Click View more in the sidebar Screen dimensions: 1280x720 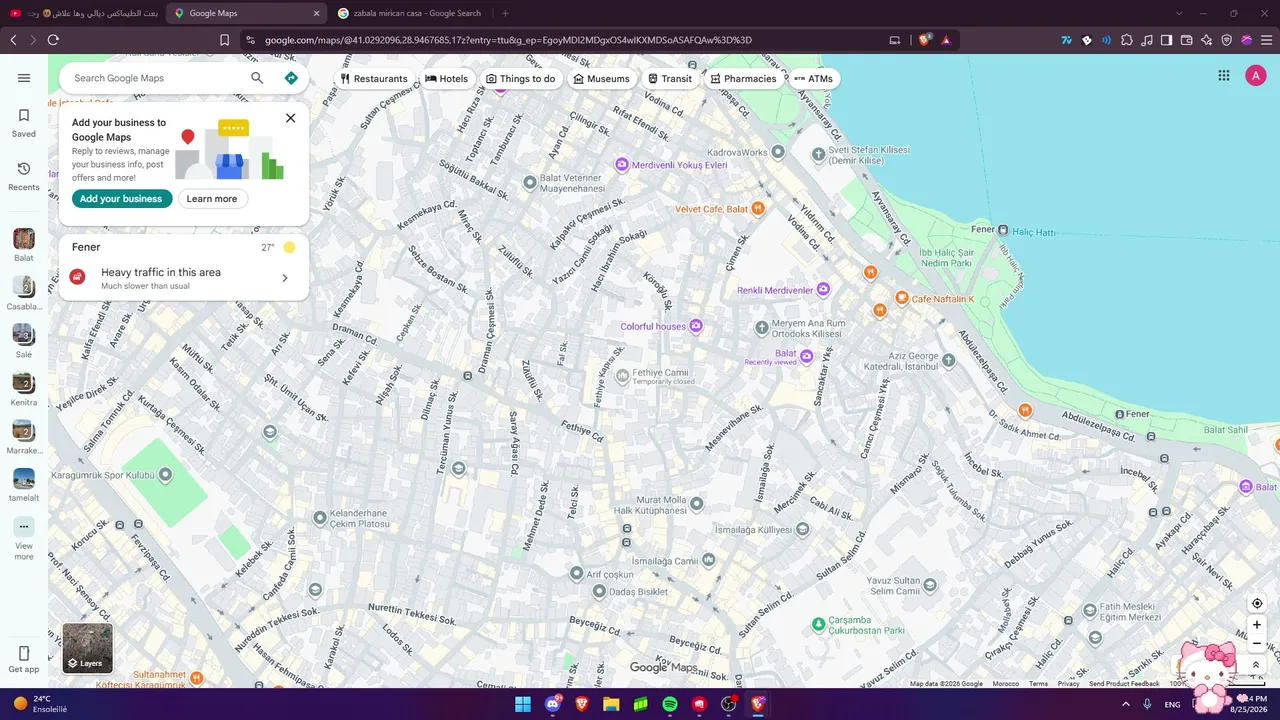24,538
